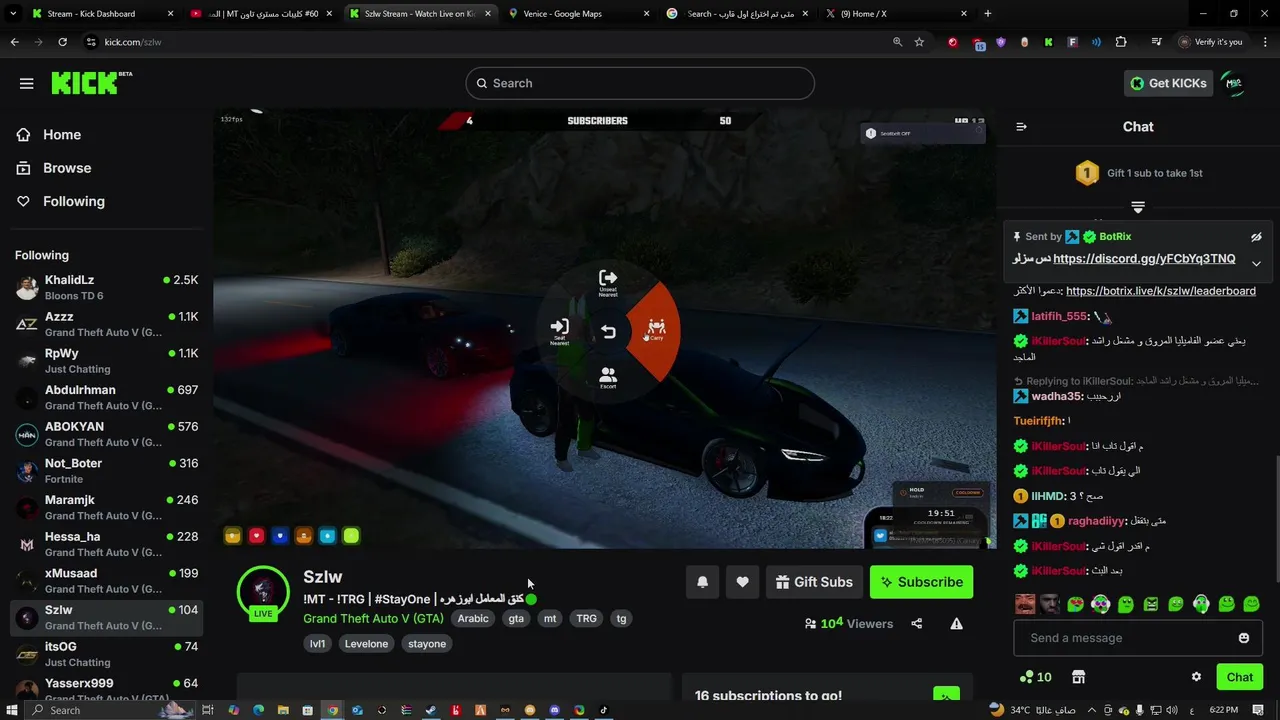Toggle stream notifications bell
Screen dimensions: 1280x720
click(x=702, y=582)
